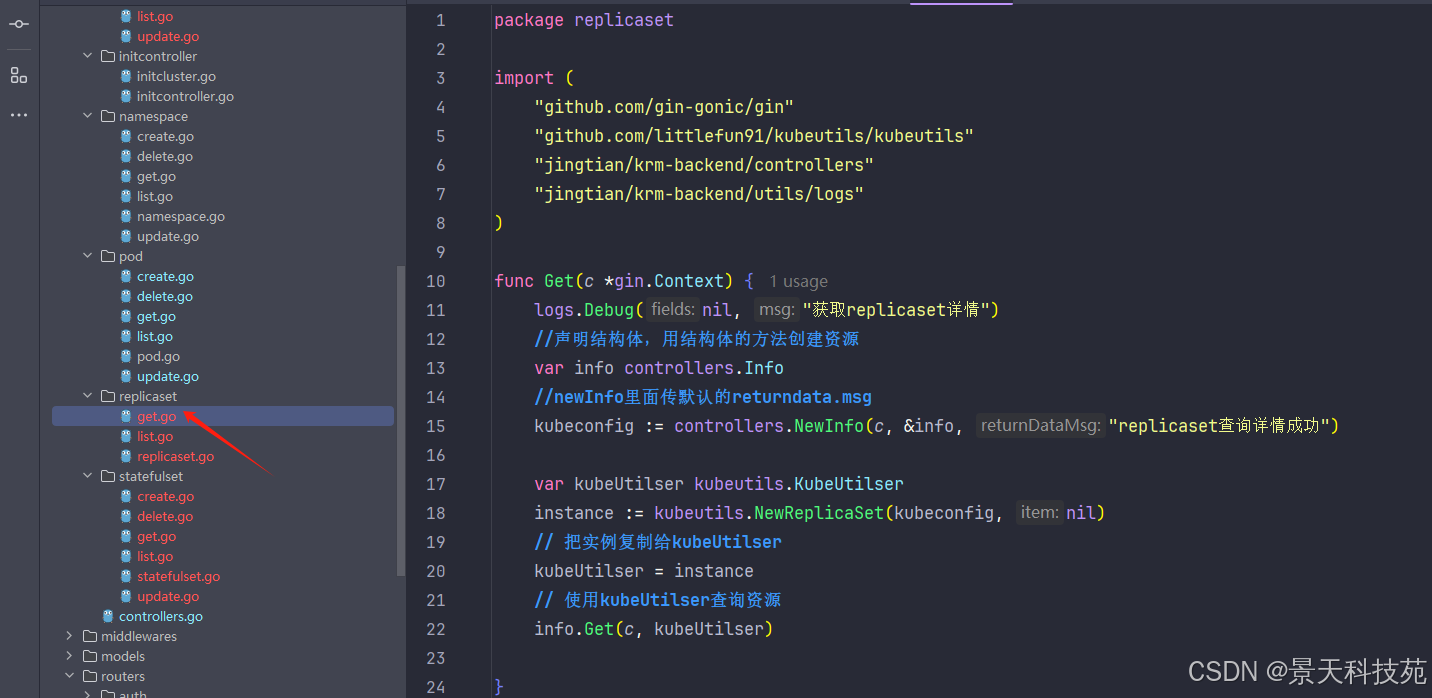Image resolution: width=1432 pixels, height=698 pixels.
Task: Click the Go file icon beside pod.go
Action: [x=126, y=356]
